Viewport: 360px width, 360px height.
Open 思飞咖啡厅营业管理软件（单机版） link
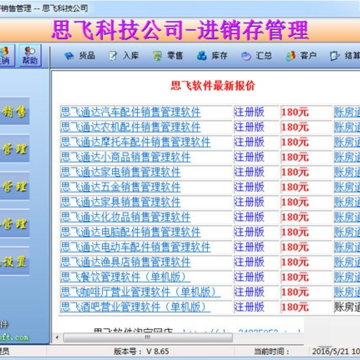point(140,292)
